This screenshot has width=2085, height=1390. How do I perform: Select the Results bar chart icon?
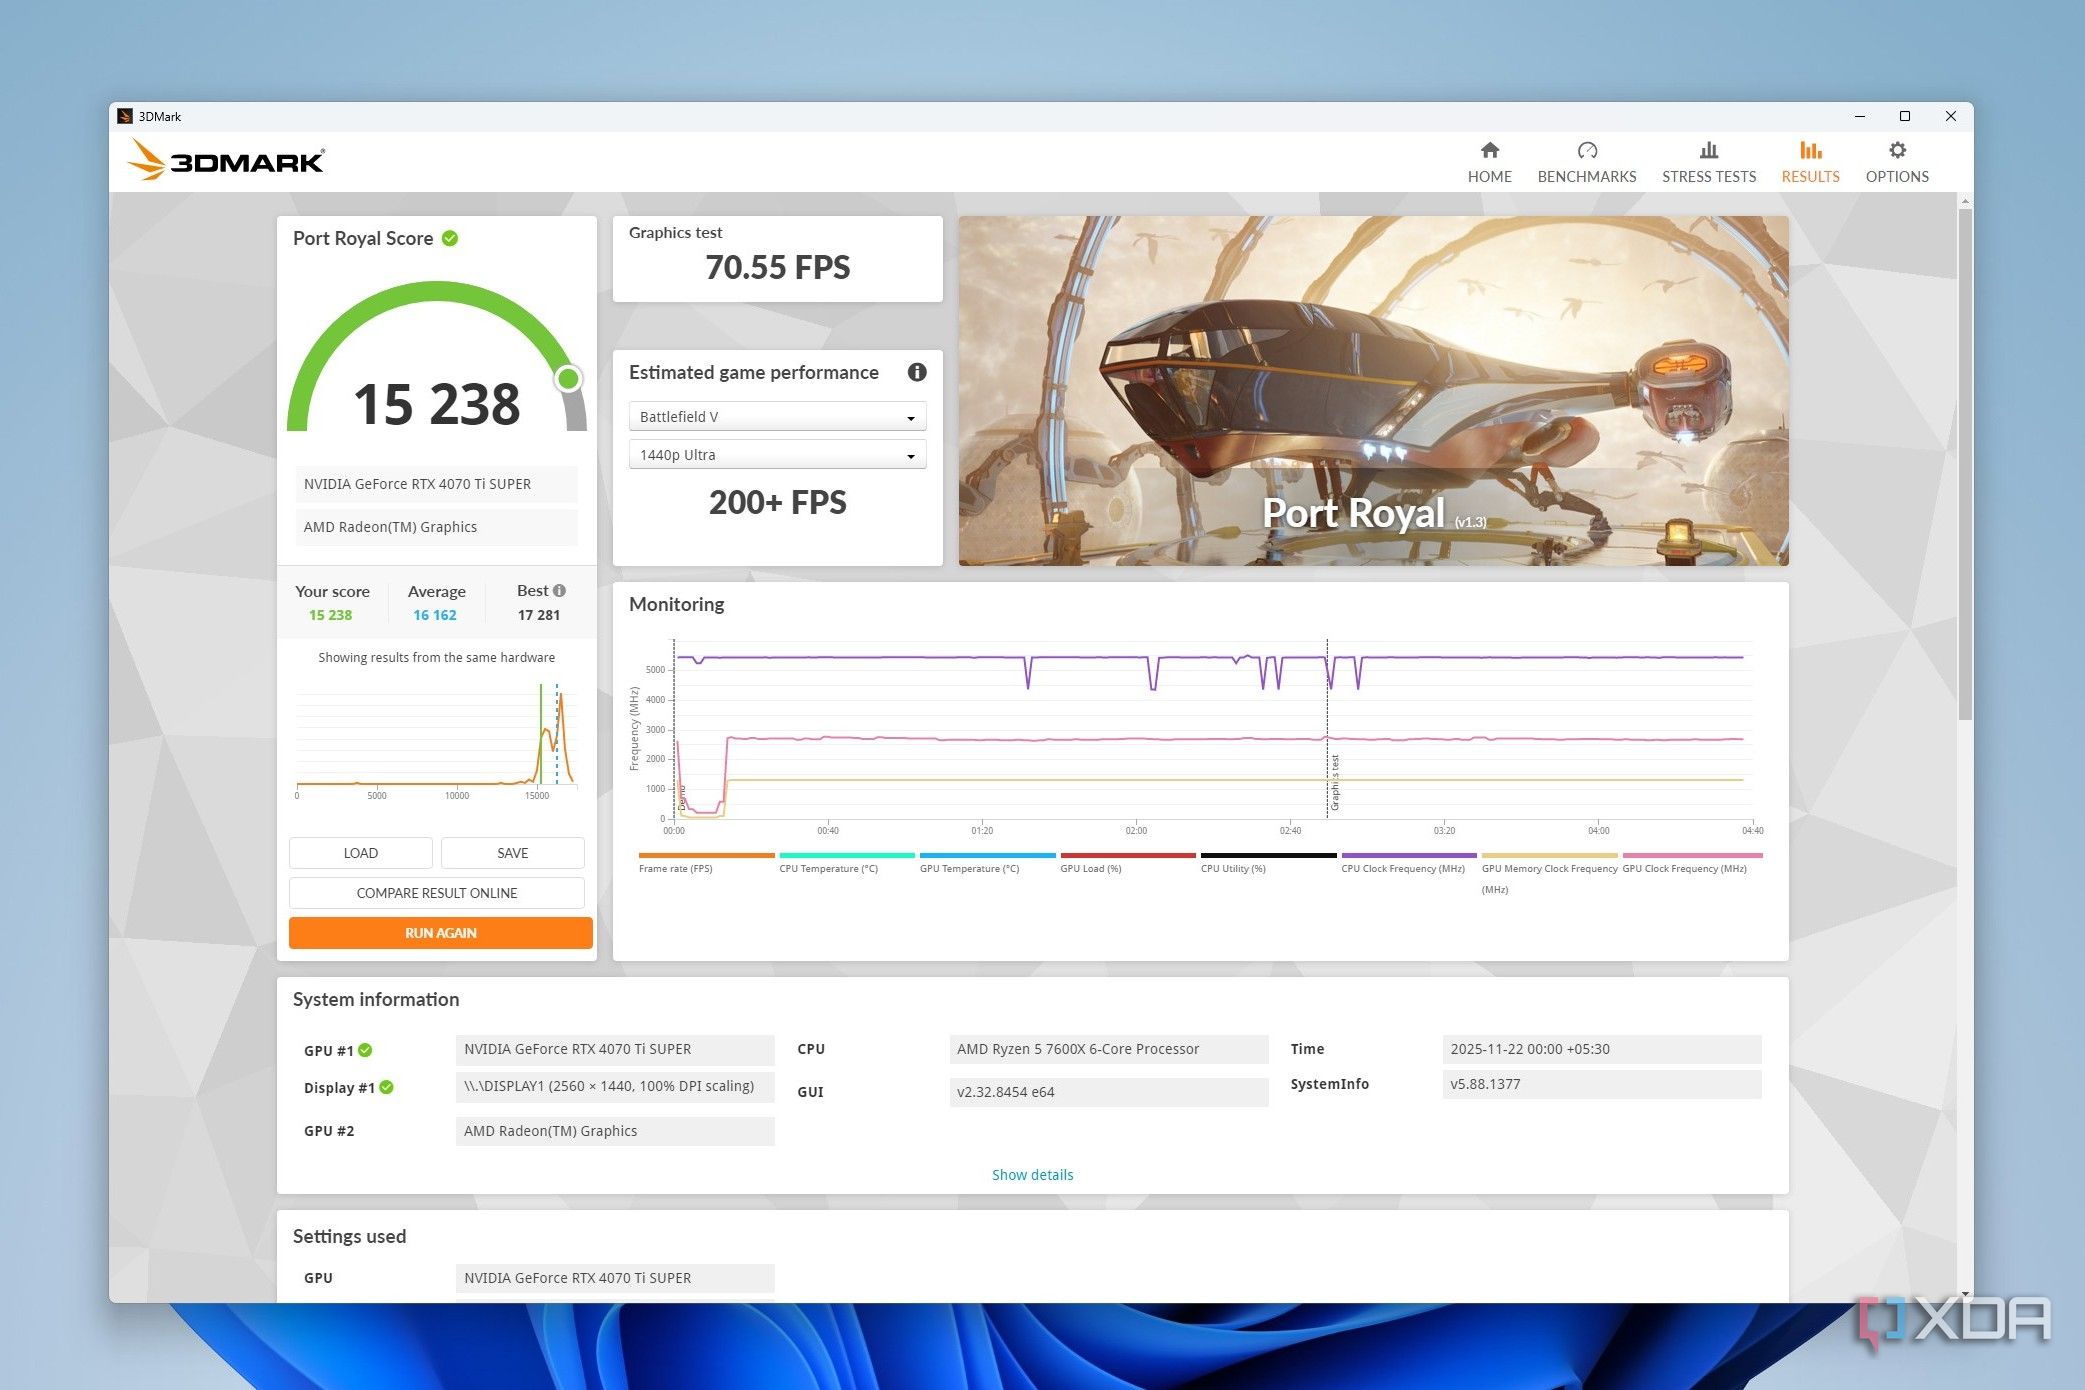(x=1810, y=150)
